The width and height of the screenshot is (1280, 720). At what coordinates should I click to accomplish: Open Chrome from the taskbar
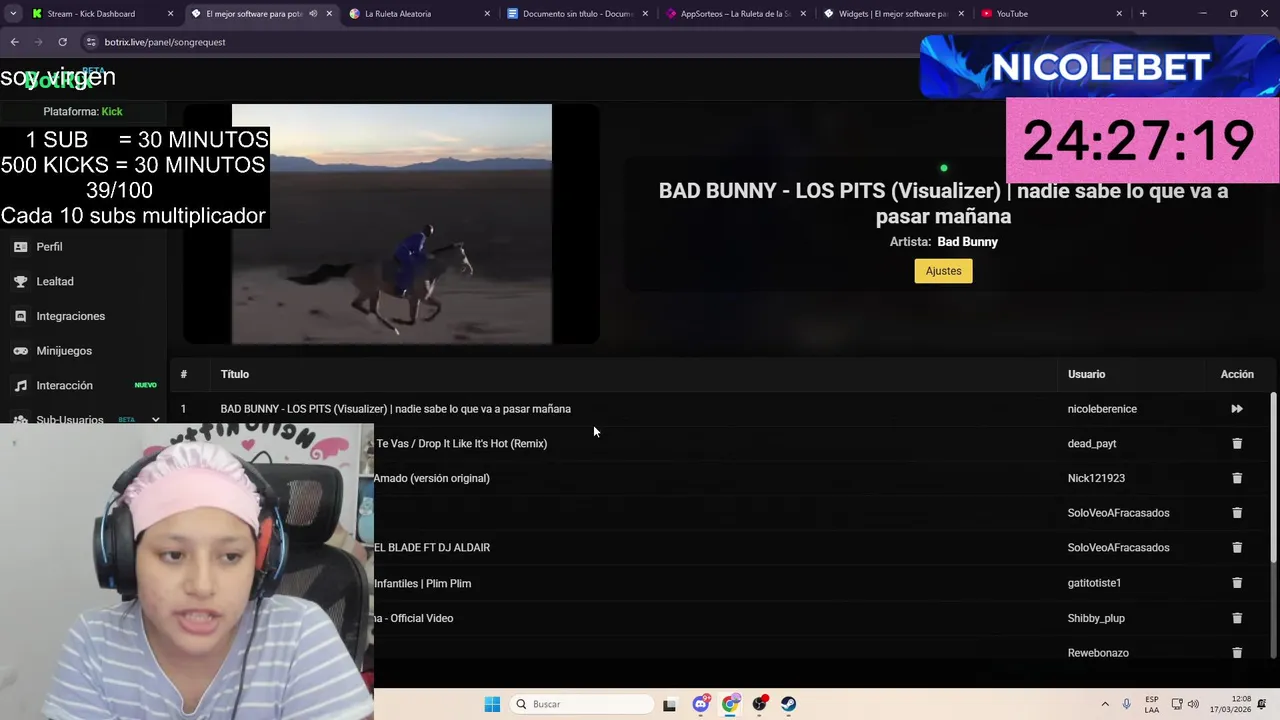731,704
